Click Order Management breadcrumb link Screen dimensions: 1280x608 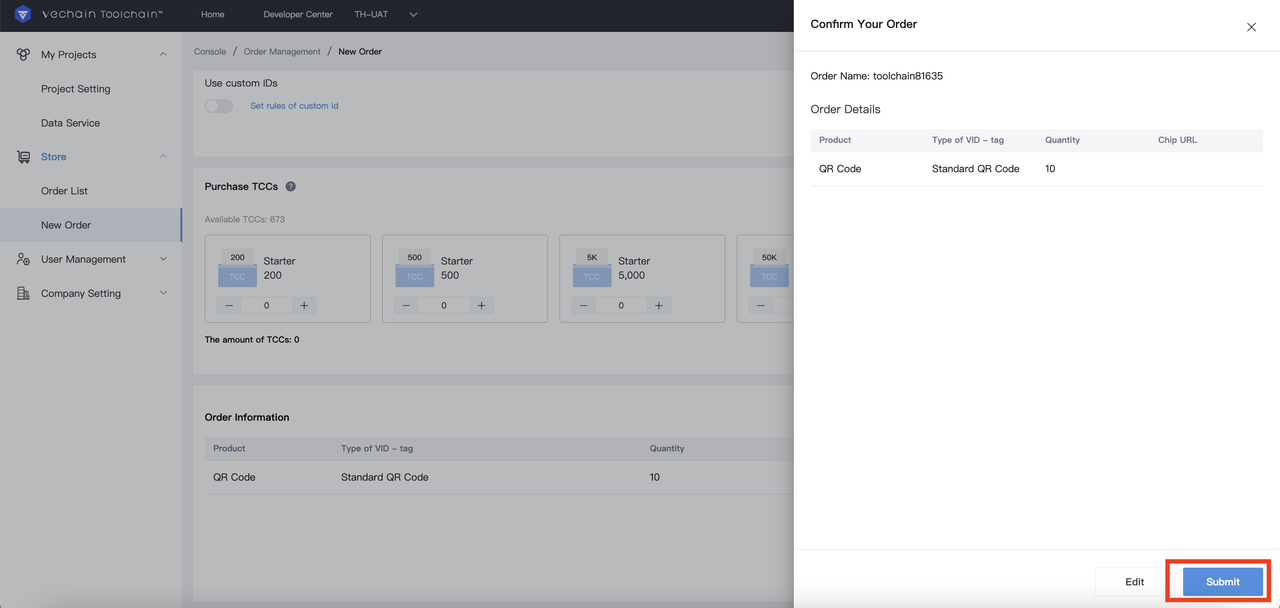[x=282, y=51]
